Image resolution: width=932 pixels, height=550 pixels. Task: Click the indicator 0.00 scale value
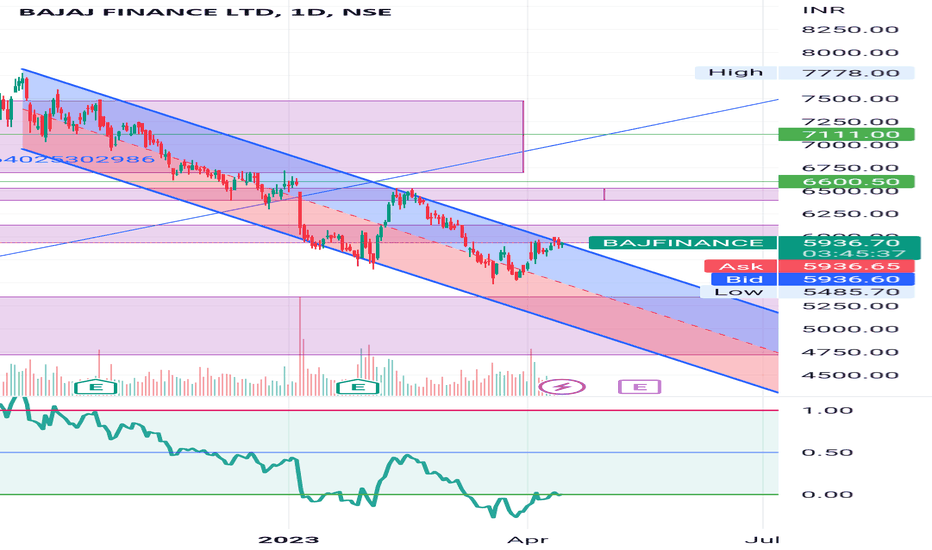[x=827, y=495]
